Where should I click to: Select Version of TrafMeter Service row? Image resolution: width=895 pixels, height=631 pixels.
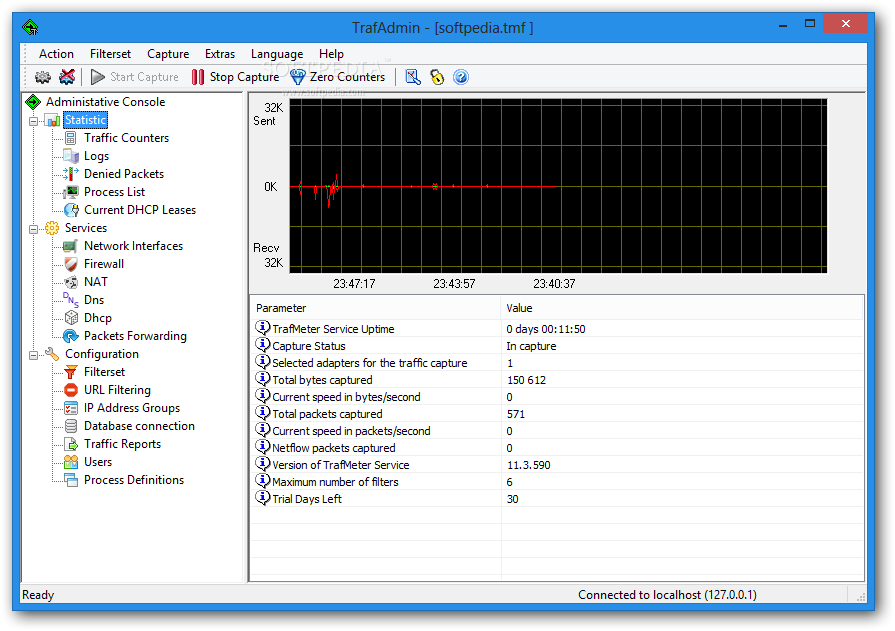[557, 465]
